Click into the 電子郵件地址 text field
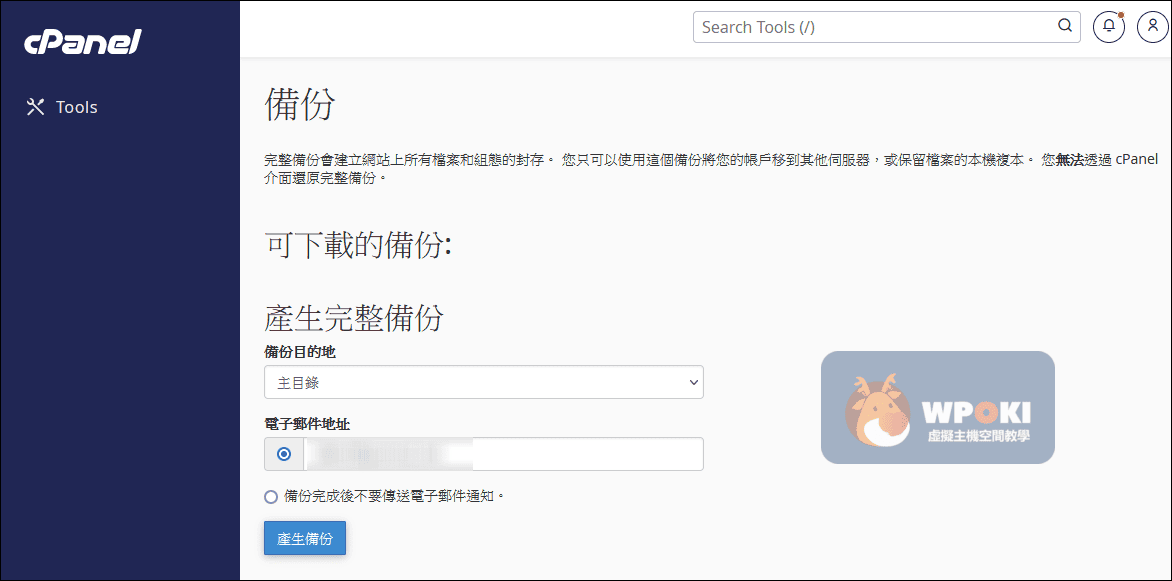The height and width of the screenshot is (581, 1172). tap(502, 454)
